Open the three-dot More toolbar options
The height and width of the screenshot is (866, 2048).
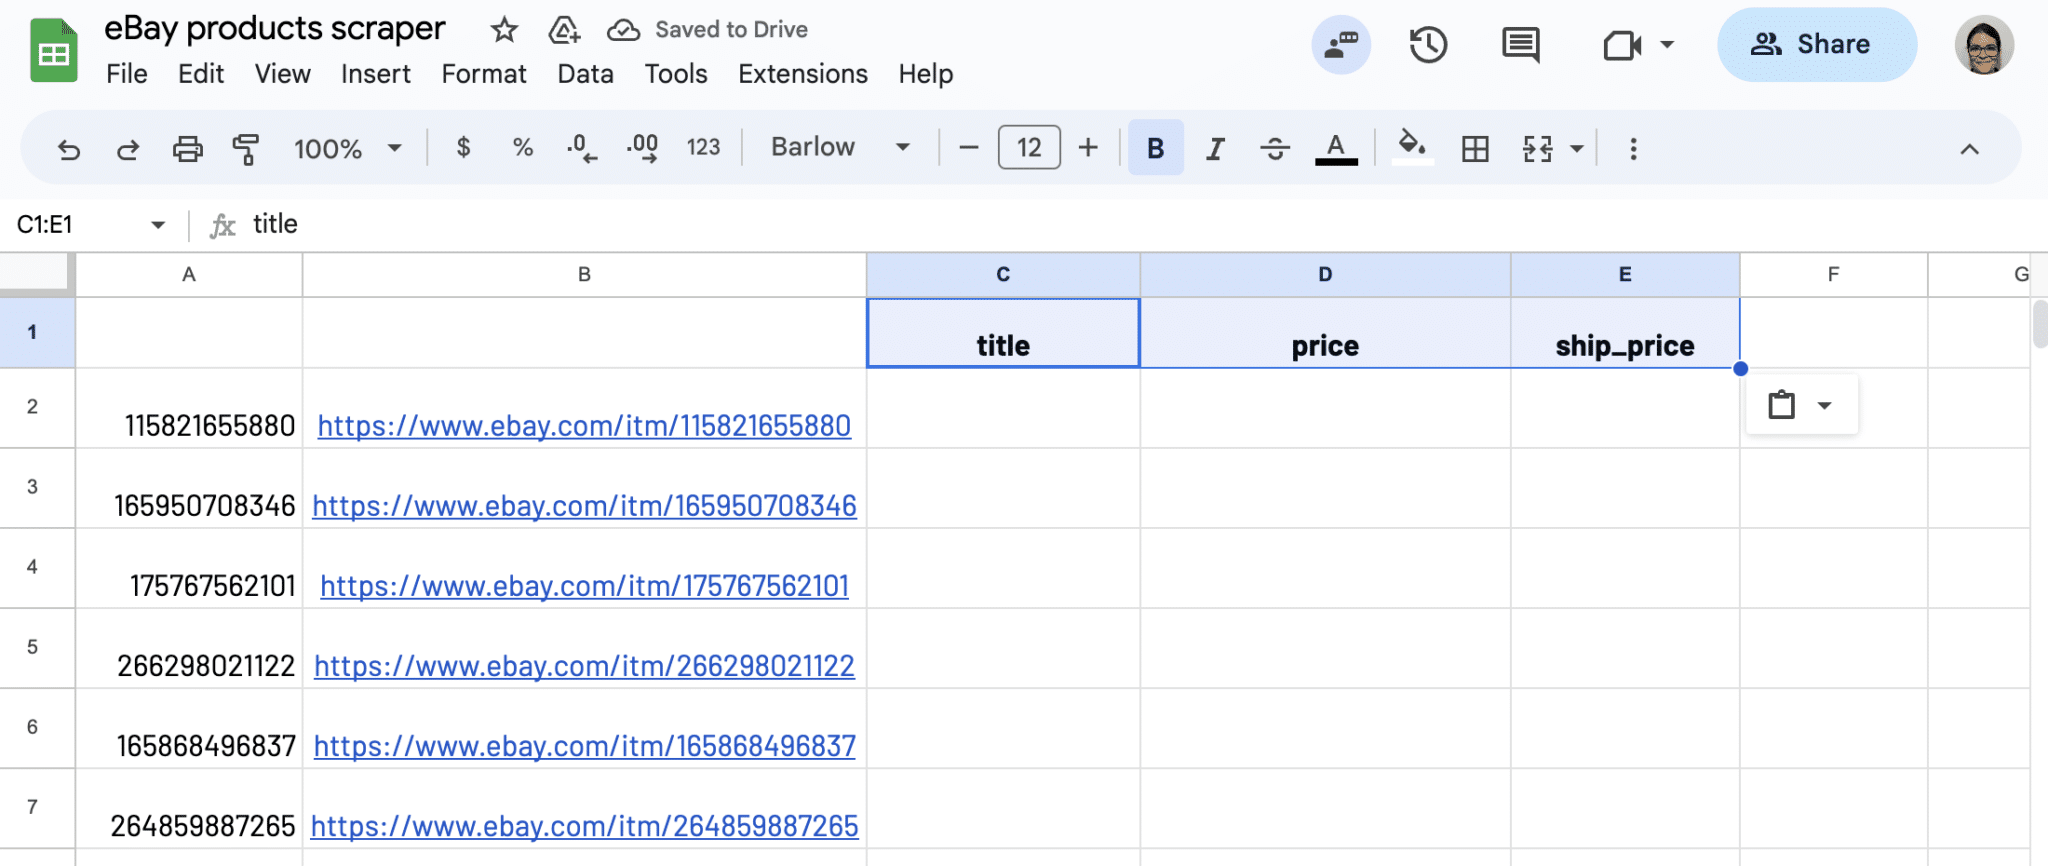[1633, 149]
